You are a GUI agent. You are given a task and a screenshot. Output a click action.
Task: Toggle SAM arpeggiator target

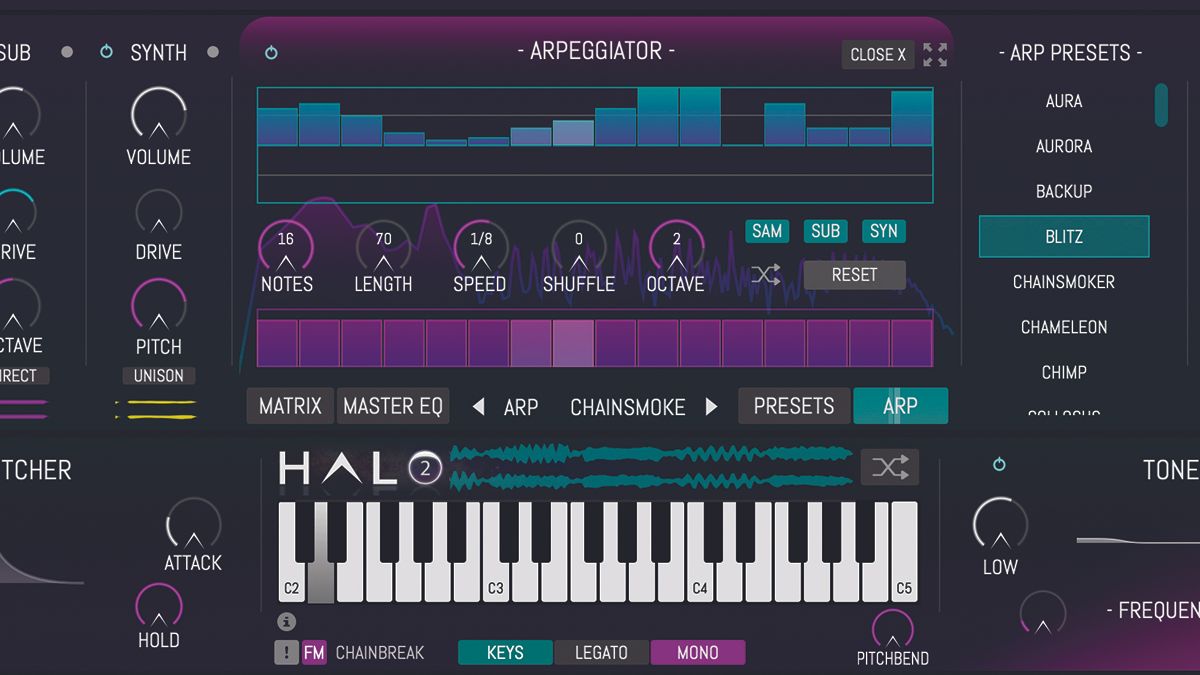767,231
